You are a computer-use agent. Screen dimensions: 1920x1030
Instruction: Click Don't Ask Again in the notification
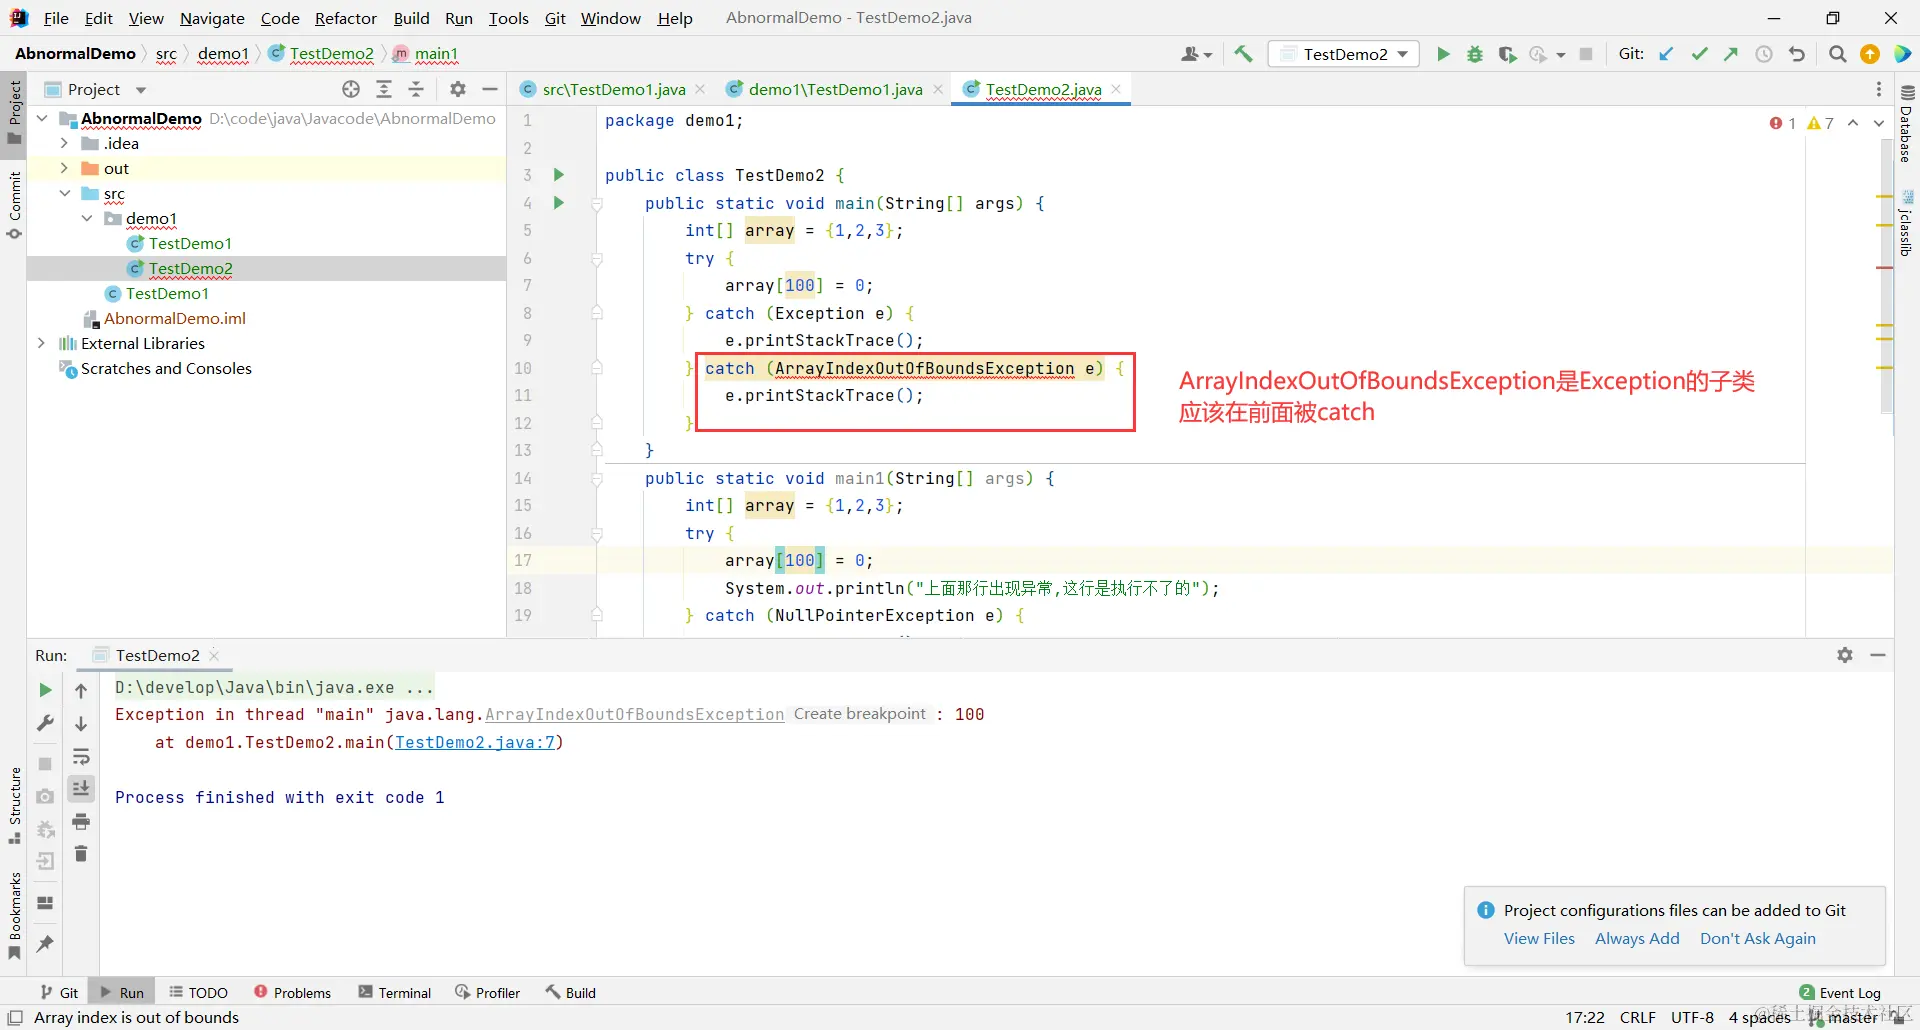coord(1758,938)
